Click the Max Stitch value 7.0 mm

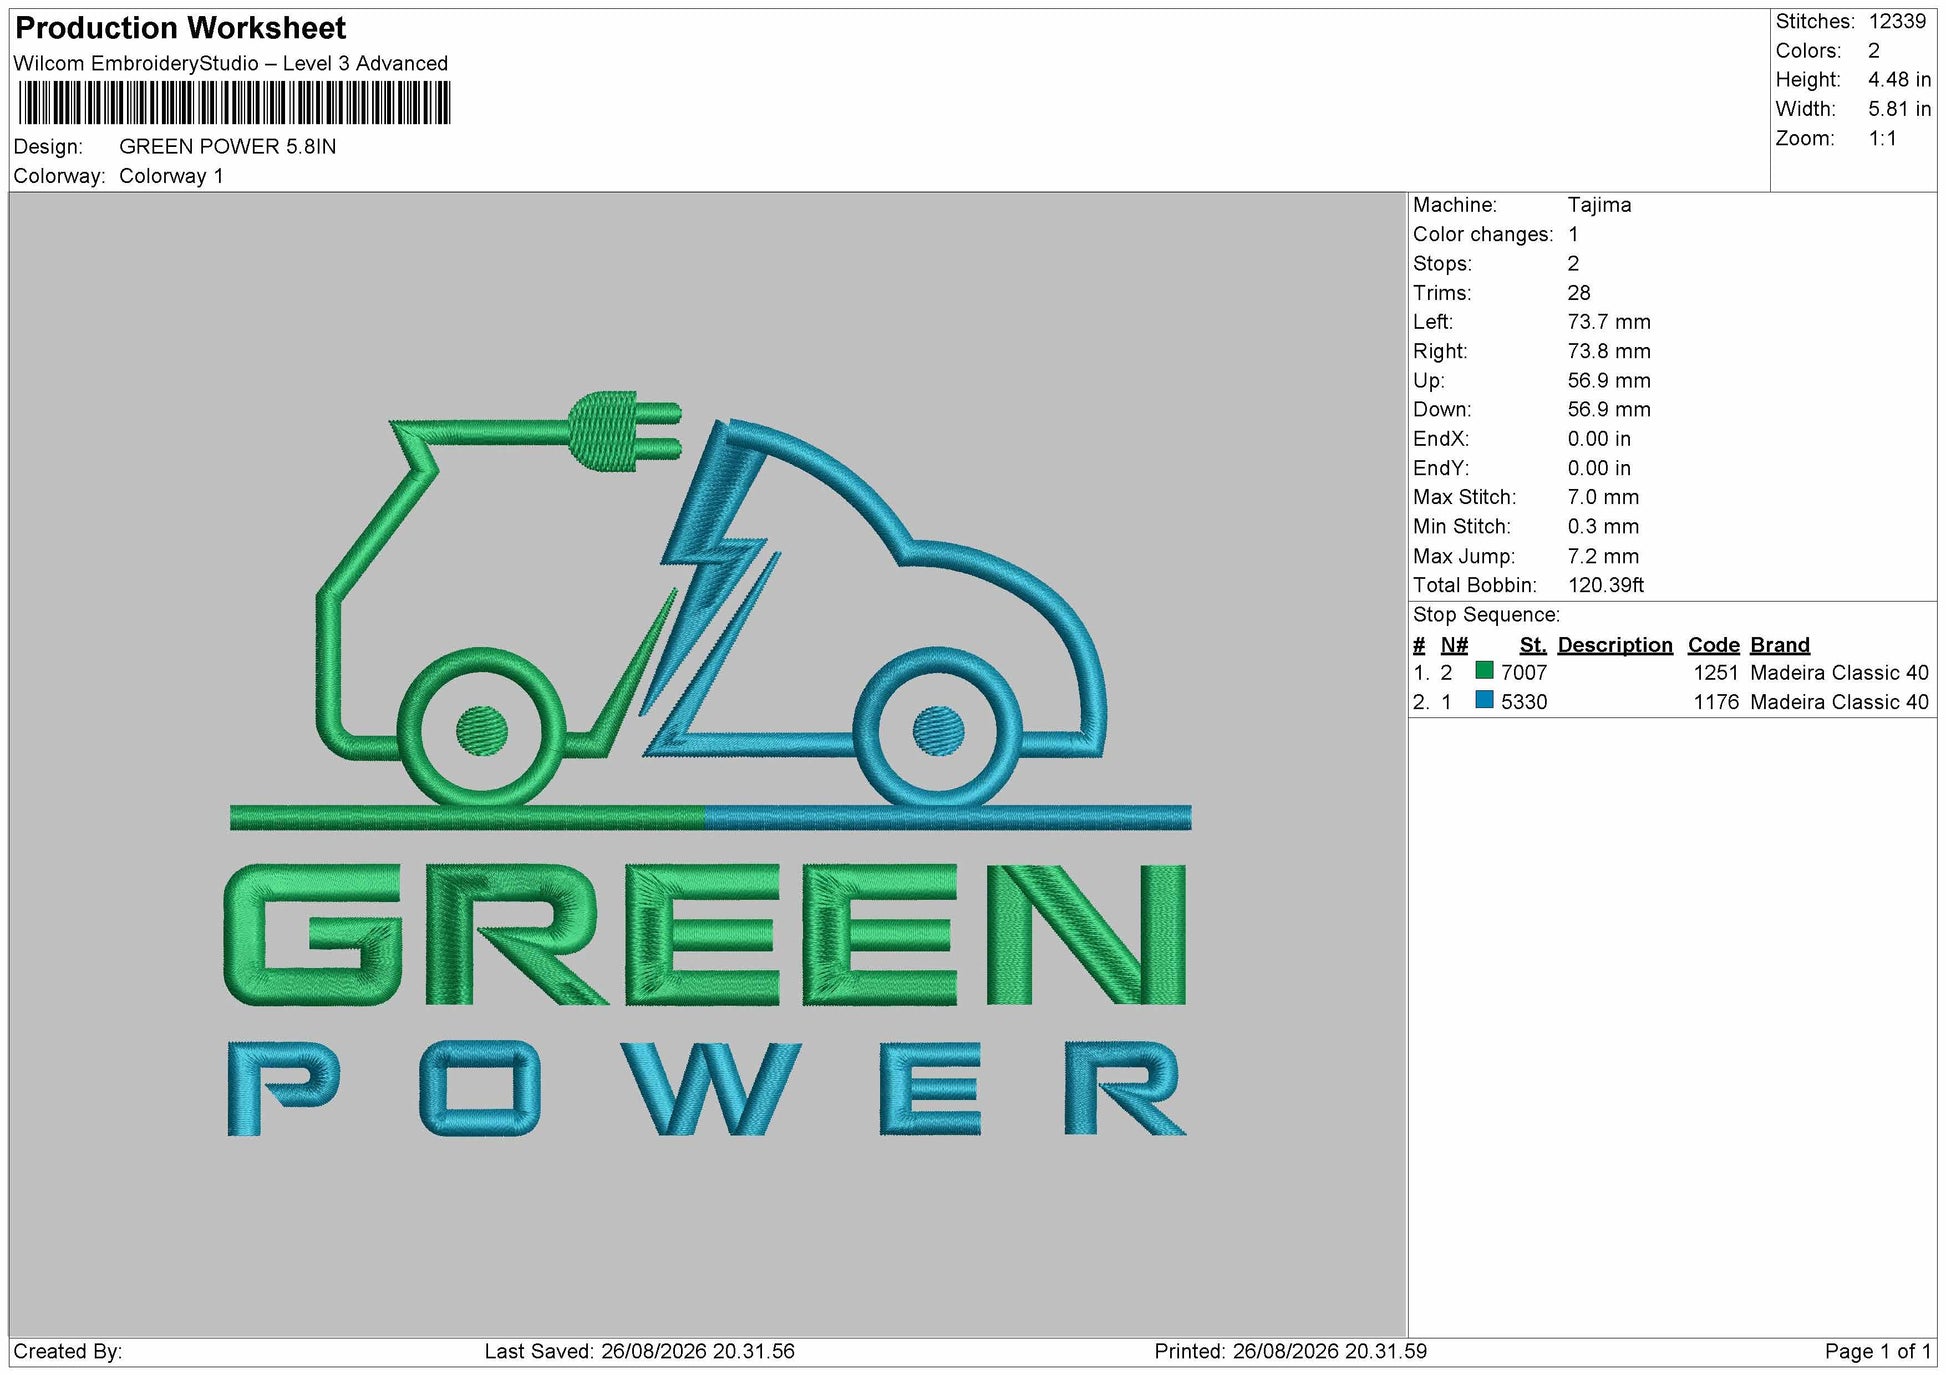pos(1603,497)
